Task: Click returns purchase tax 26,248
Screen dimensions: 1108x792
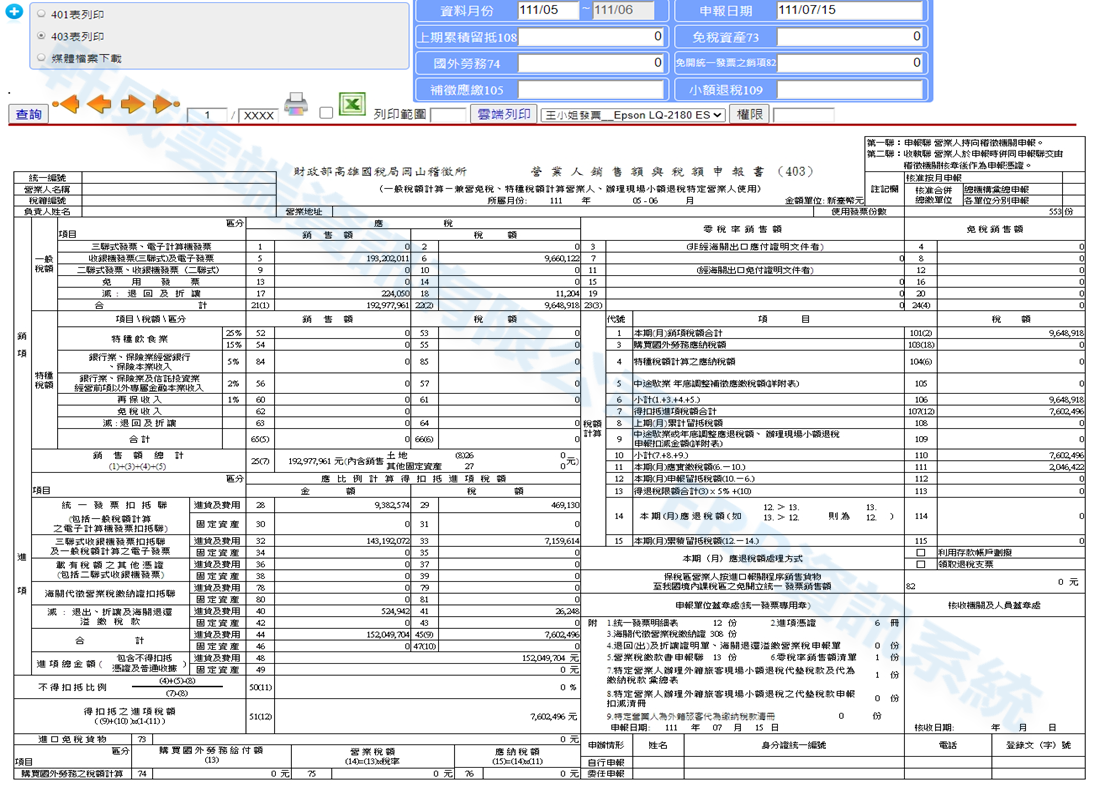Action: [567, 611]
